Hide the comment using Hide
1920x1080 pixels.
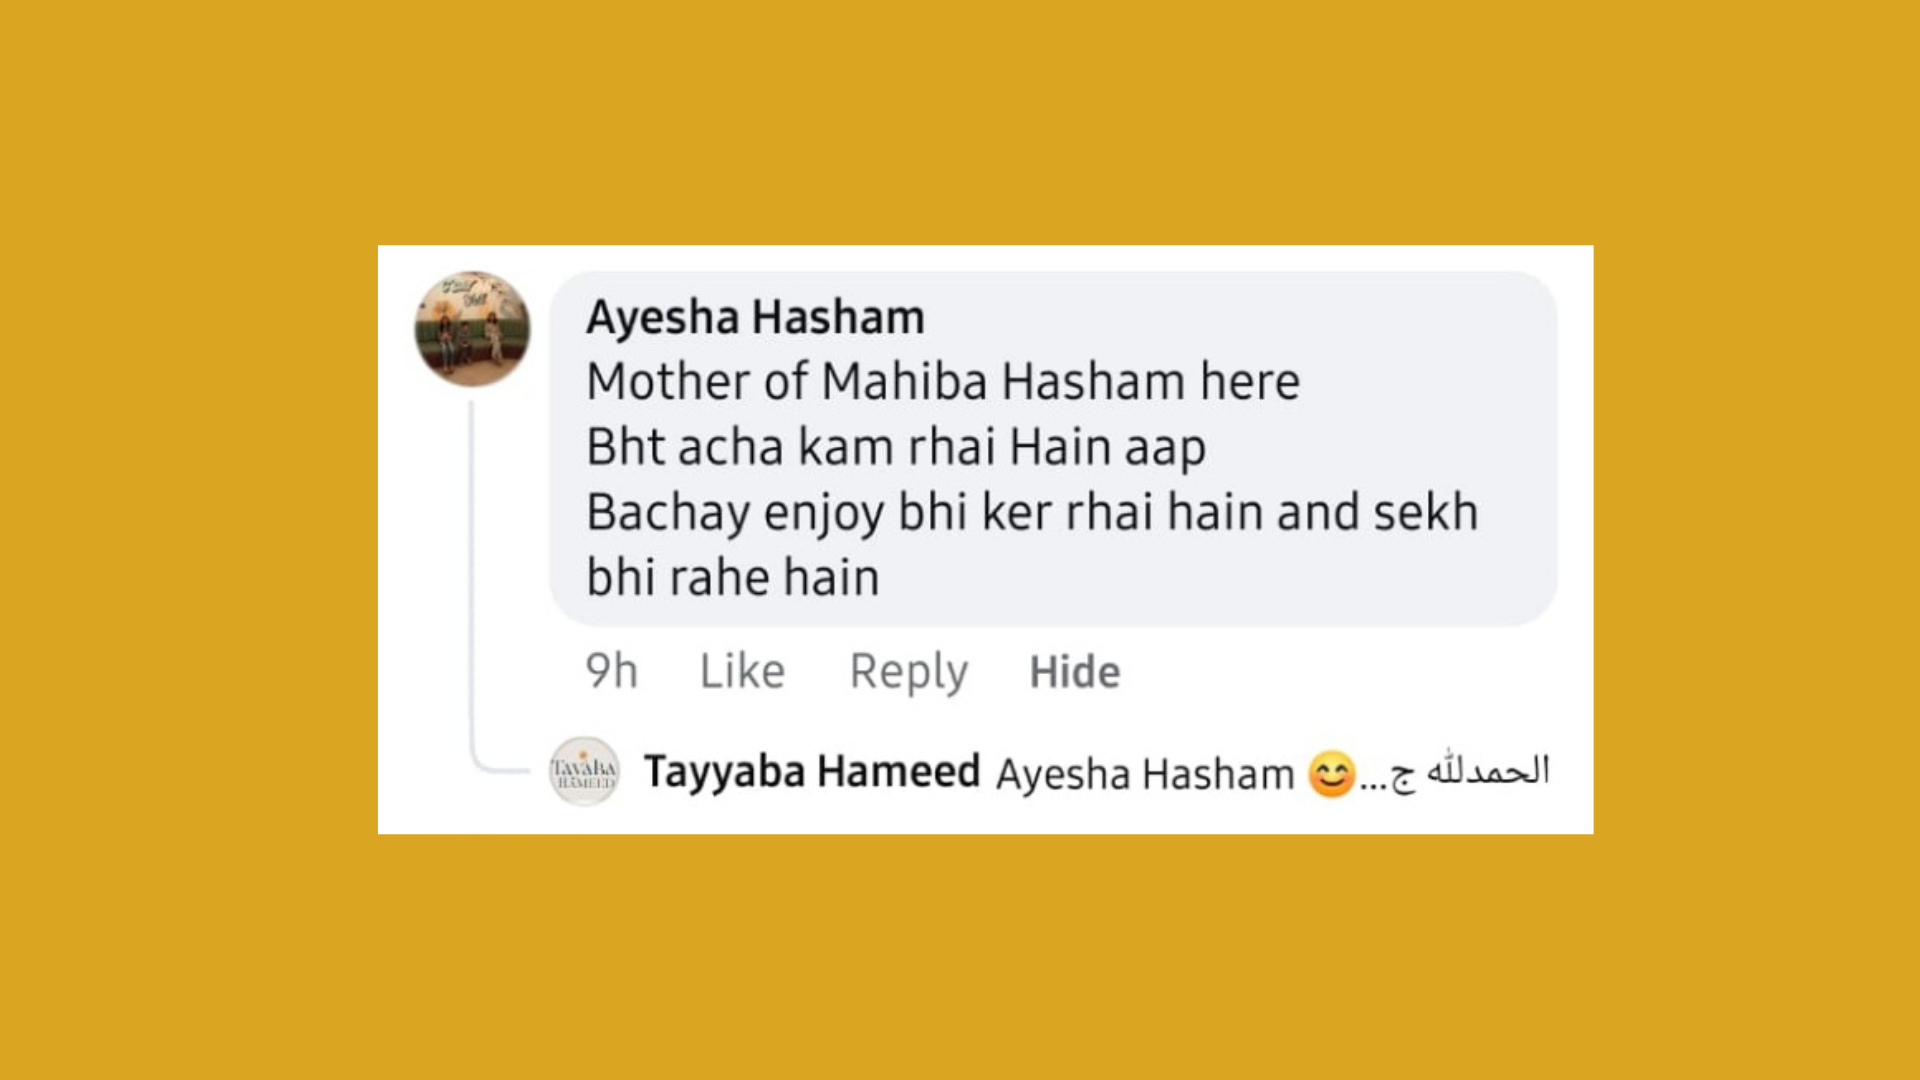click(1075, 672)
